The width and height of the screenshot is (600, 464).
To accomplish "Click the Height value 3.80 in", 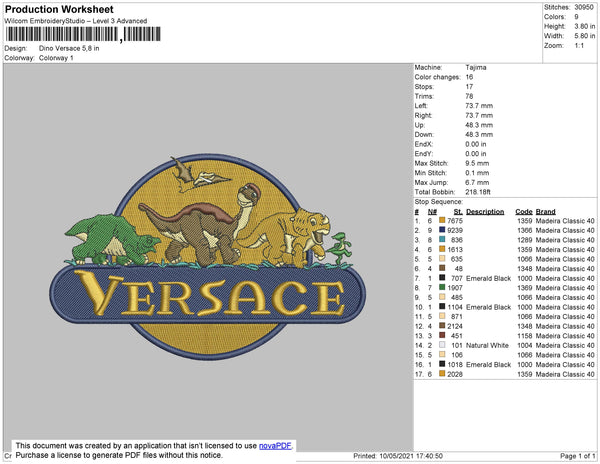I will tap(585, 26).
